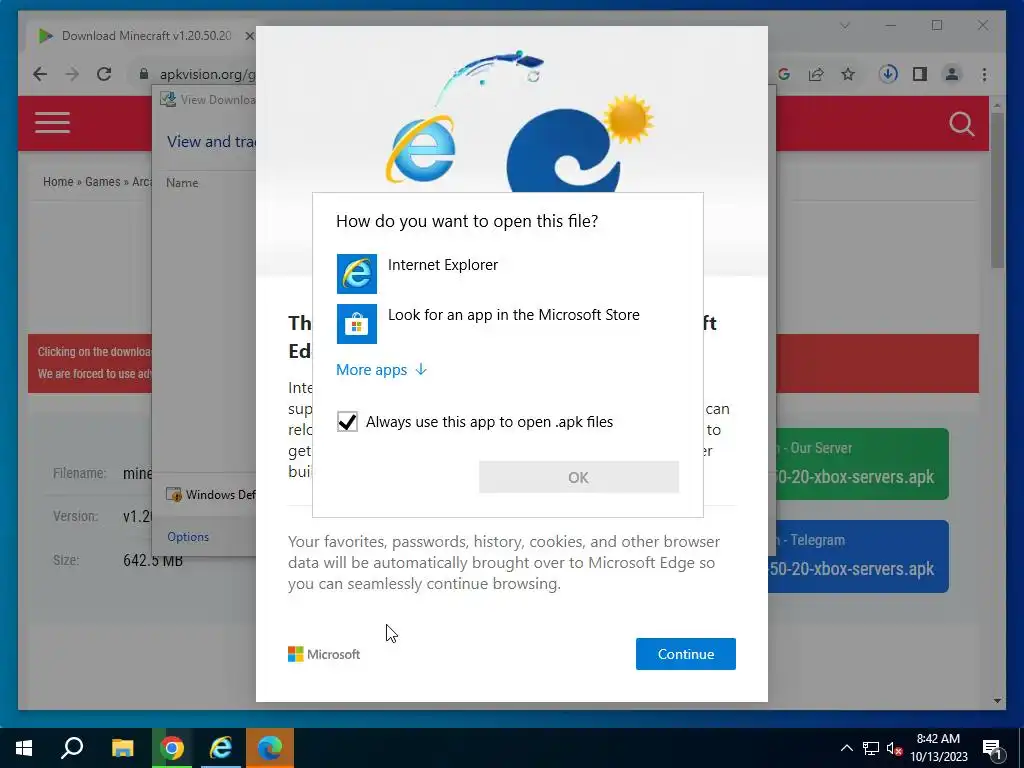Toggle Chrome side panel
The image size is (1024, 768).
pos(920,74)
